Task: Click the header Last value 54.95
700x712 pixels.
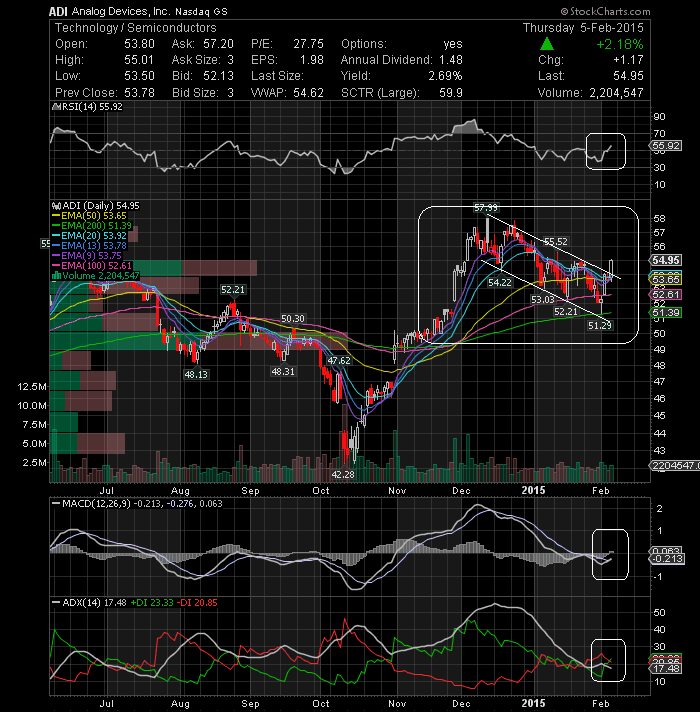Action: tap(628, 76)
